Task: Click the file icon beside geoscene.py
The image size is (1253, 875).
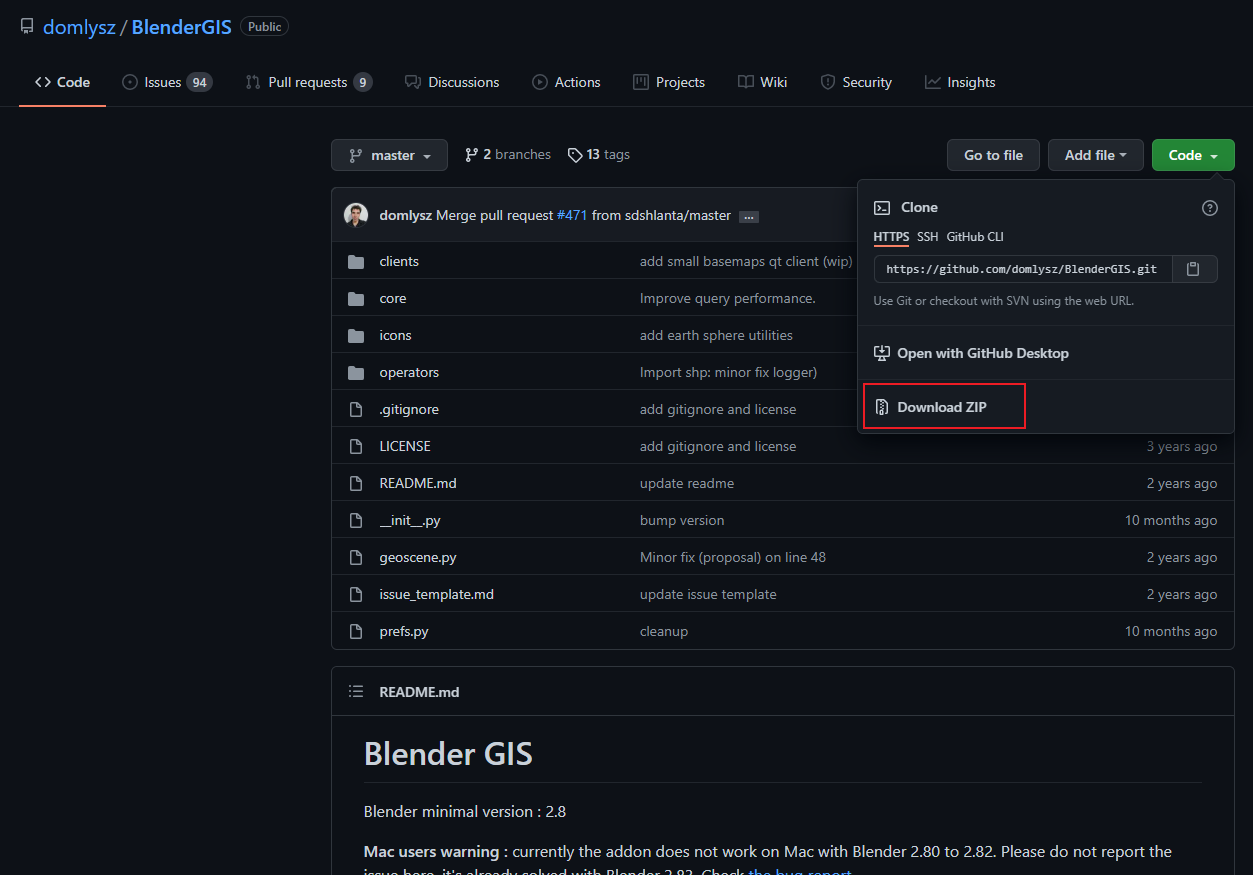Action: tap(355, 558)
